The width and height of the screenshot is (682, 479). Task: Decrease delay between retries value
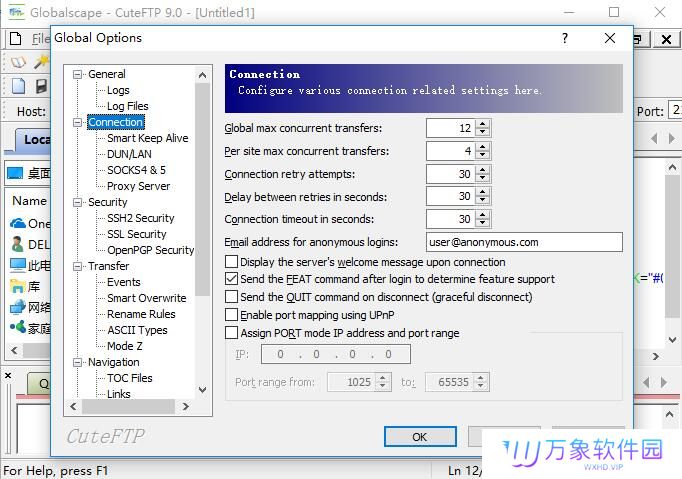[x=482, y=201]
